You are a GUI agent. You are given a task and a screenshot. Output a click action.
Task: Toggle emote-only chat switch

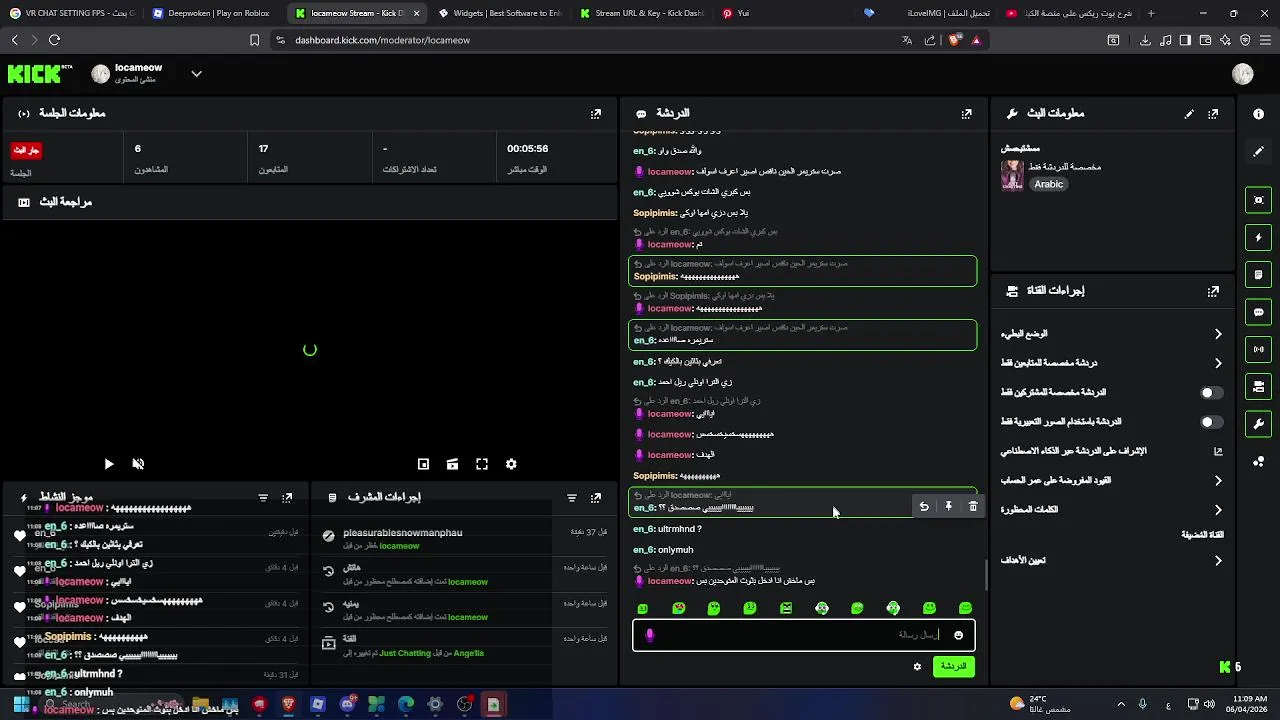pyautogui.click(x=1212, y=422)
